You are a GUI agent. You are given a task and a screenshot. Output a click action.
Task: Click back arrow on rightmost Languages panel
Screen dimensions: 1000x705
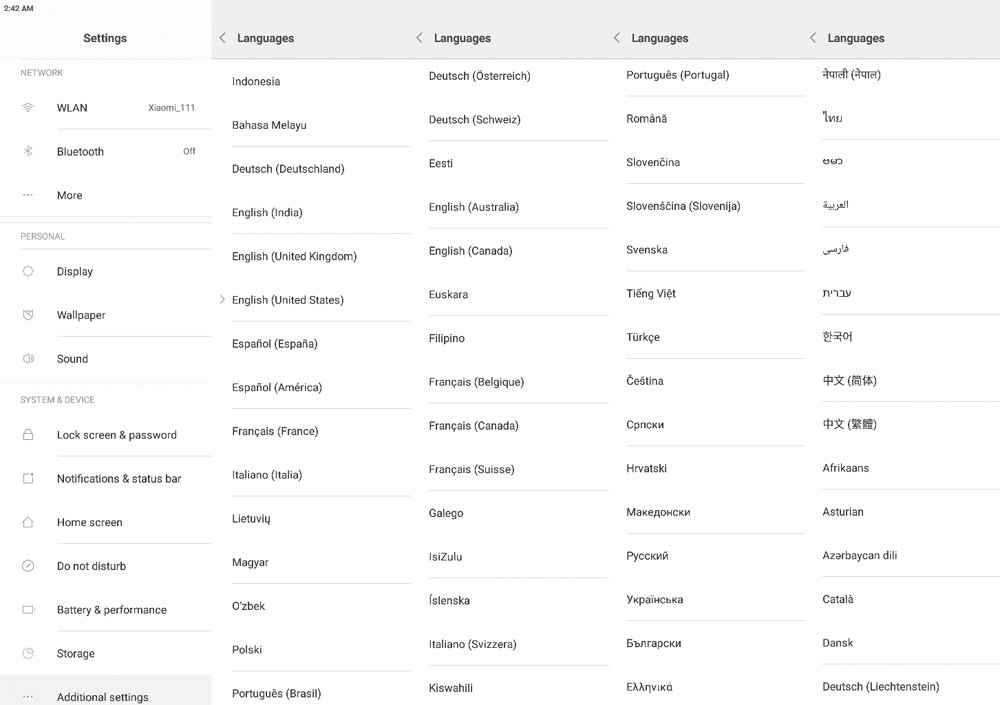pos(811,37)
